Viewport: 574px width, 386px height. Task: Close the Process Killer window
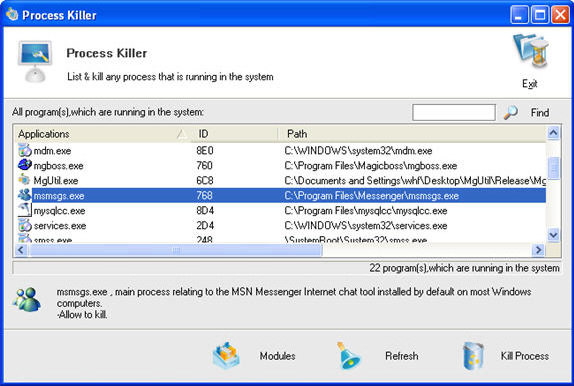tap(560, 15)
